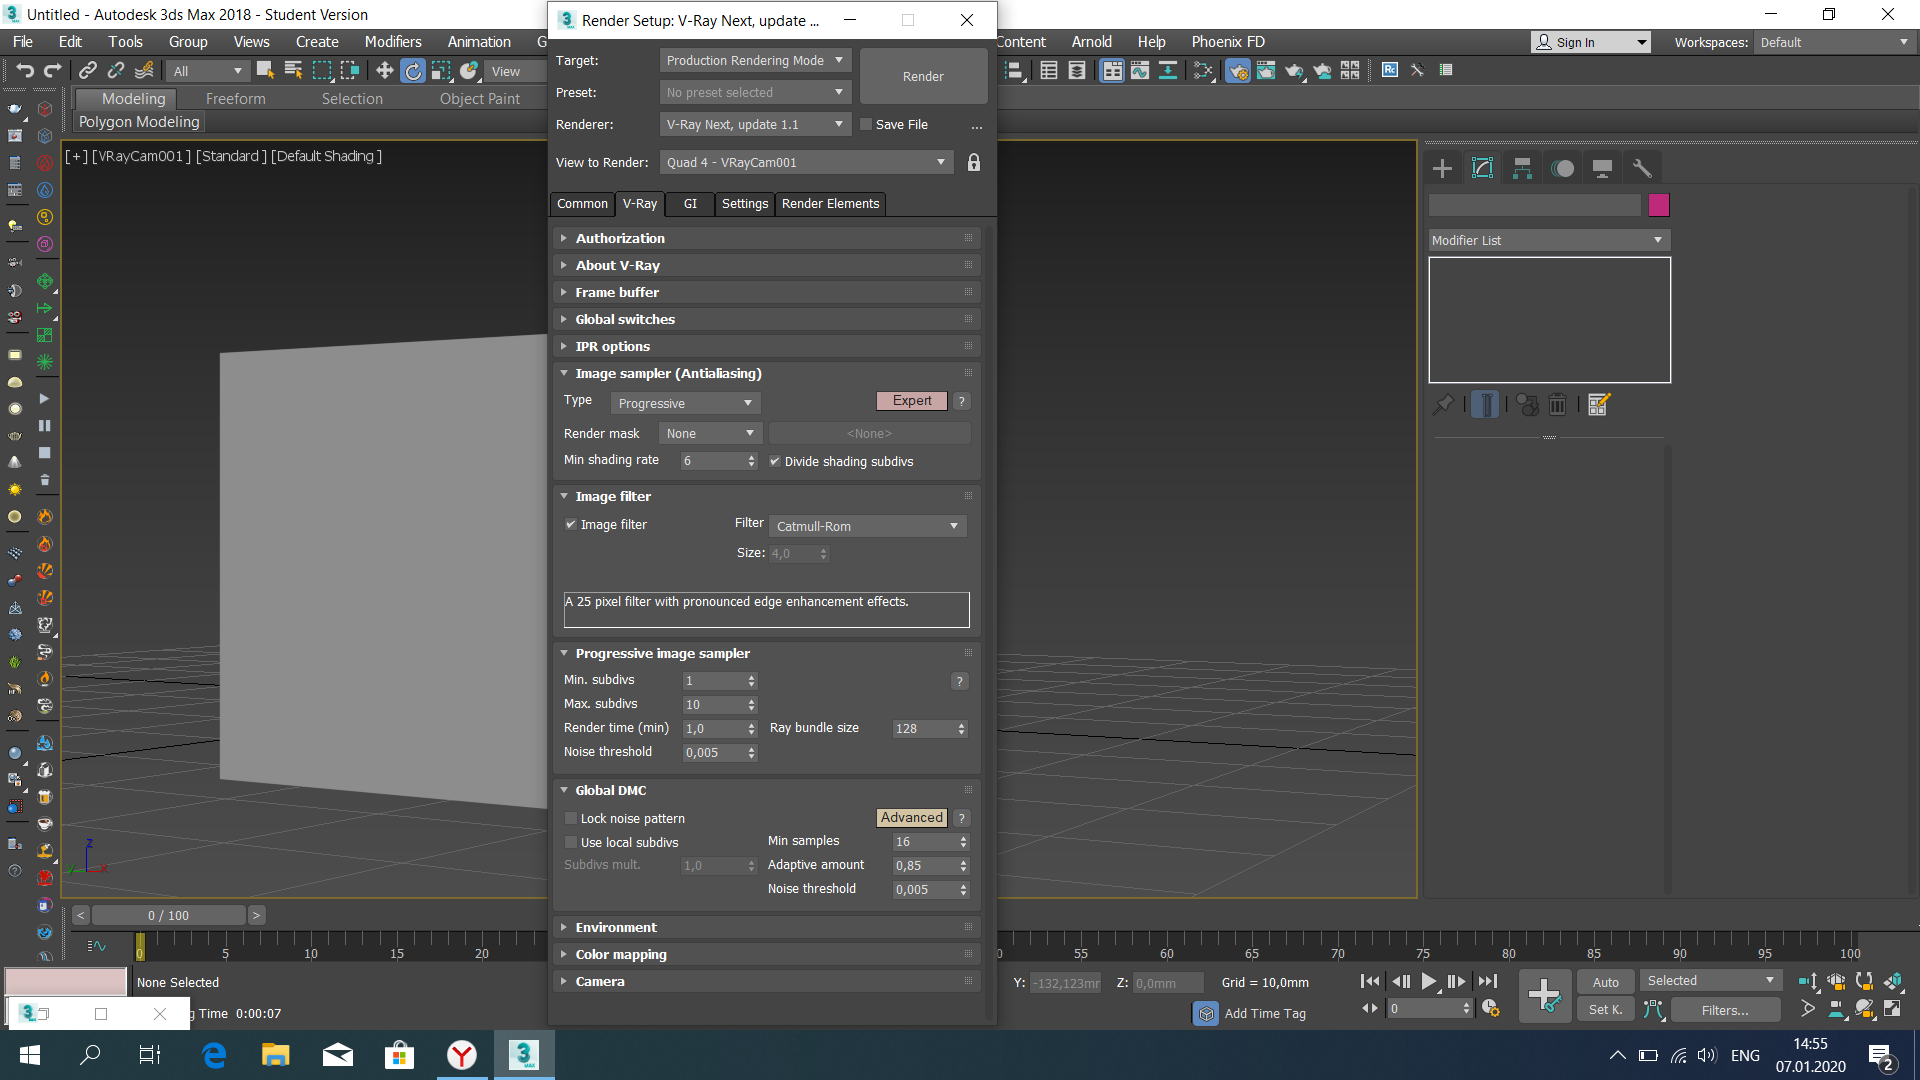This screenshot has height=1080, width=1920.
Task: Switch to the Modify command panel tab
Action: [1482, 168]
